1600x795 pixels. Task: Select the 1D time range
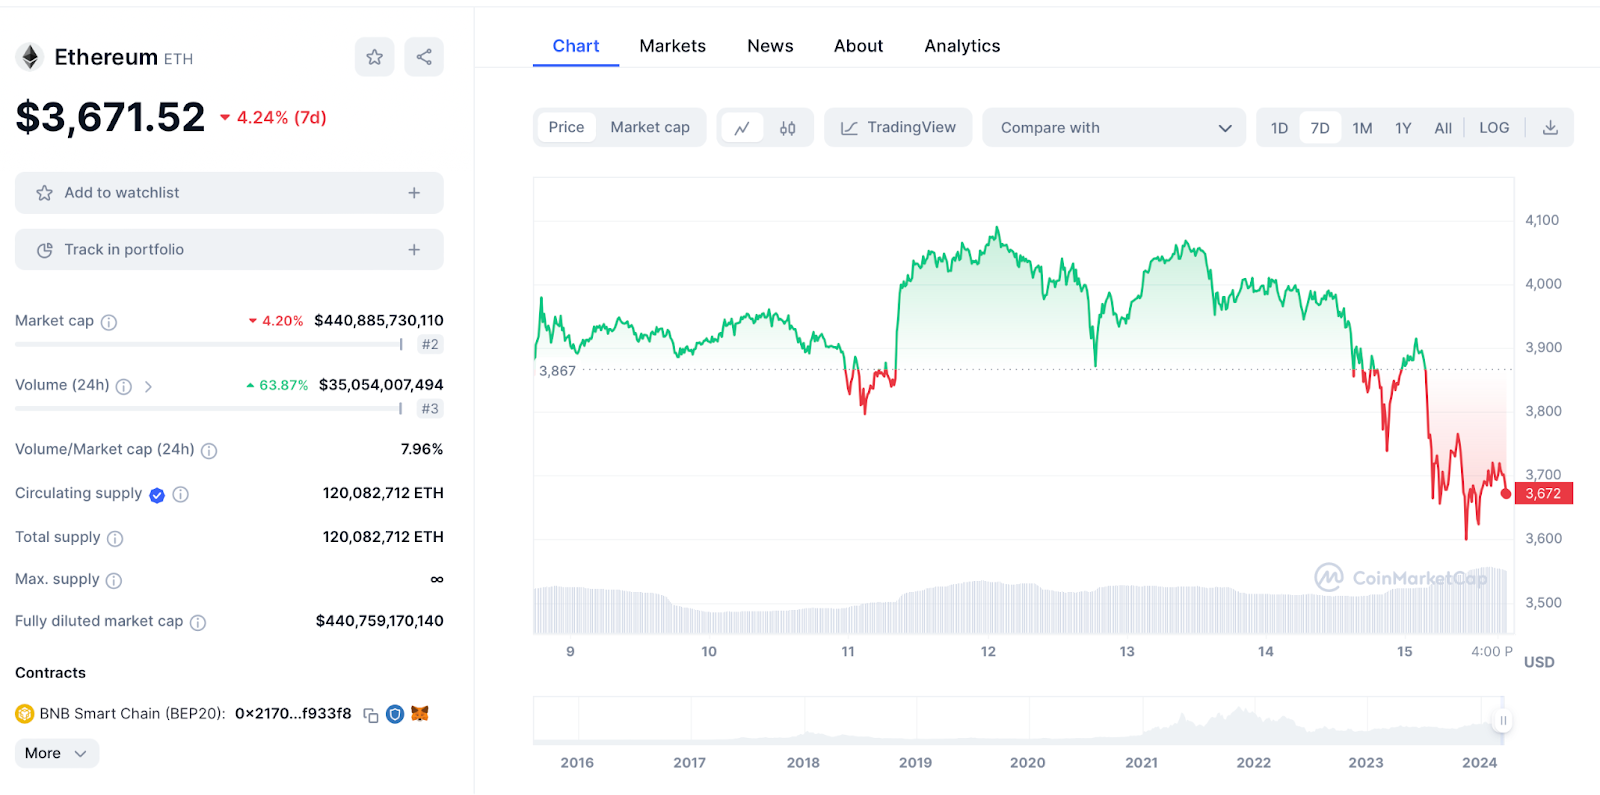tap(1279, 128)
